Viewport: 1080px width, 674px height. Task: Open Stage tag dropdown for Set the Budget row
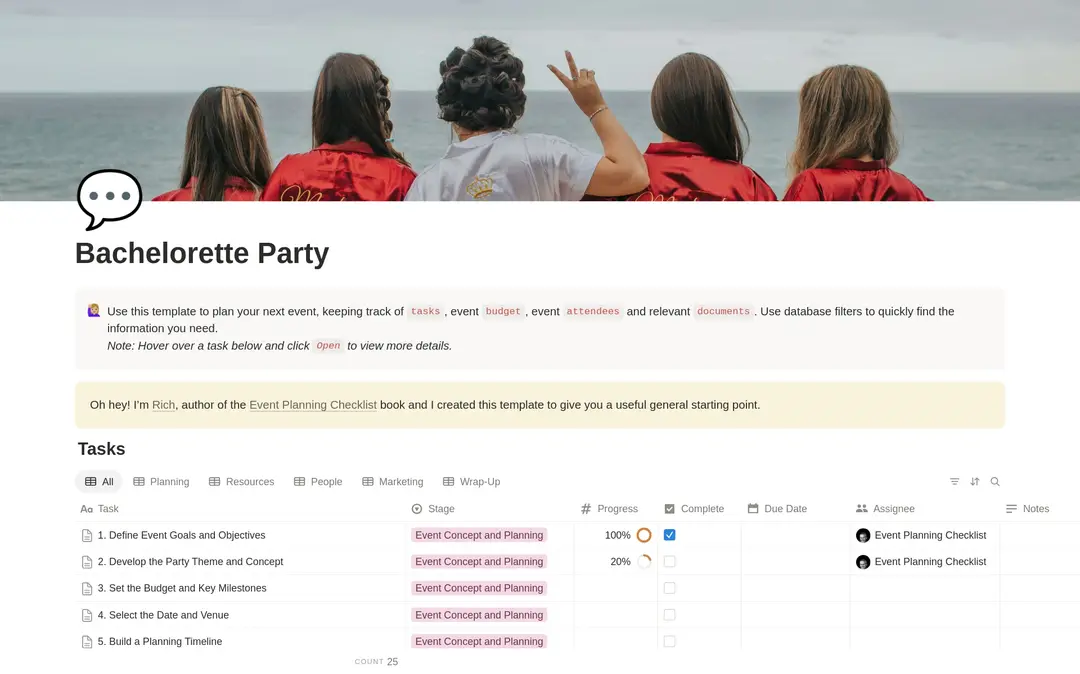(x=479, y=588)
